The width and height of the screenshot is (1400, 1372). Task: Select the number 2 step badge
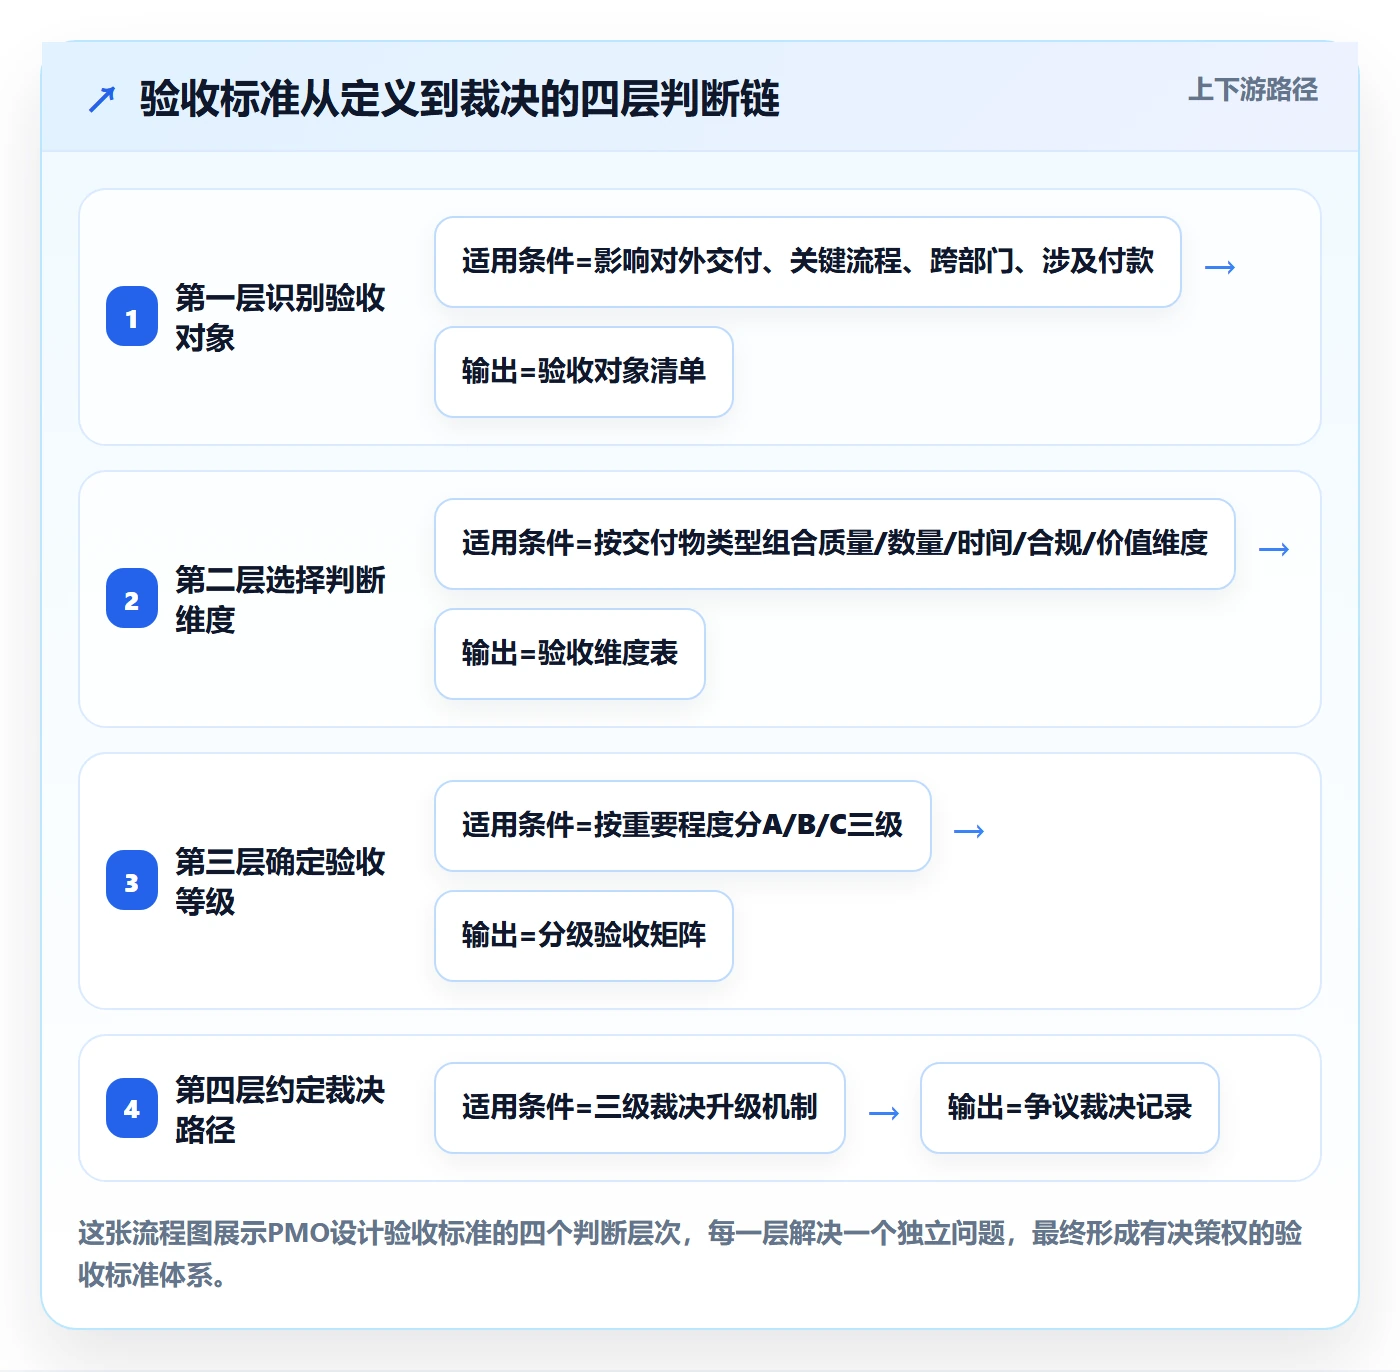pos(132,599)
